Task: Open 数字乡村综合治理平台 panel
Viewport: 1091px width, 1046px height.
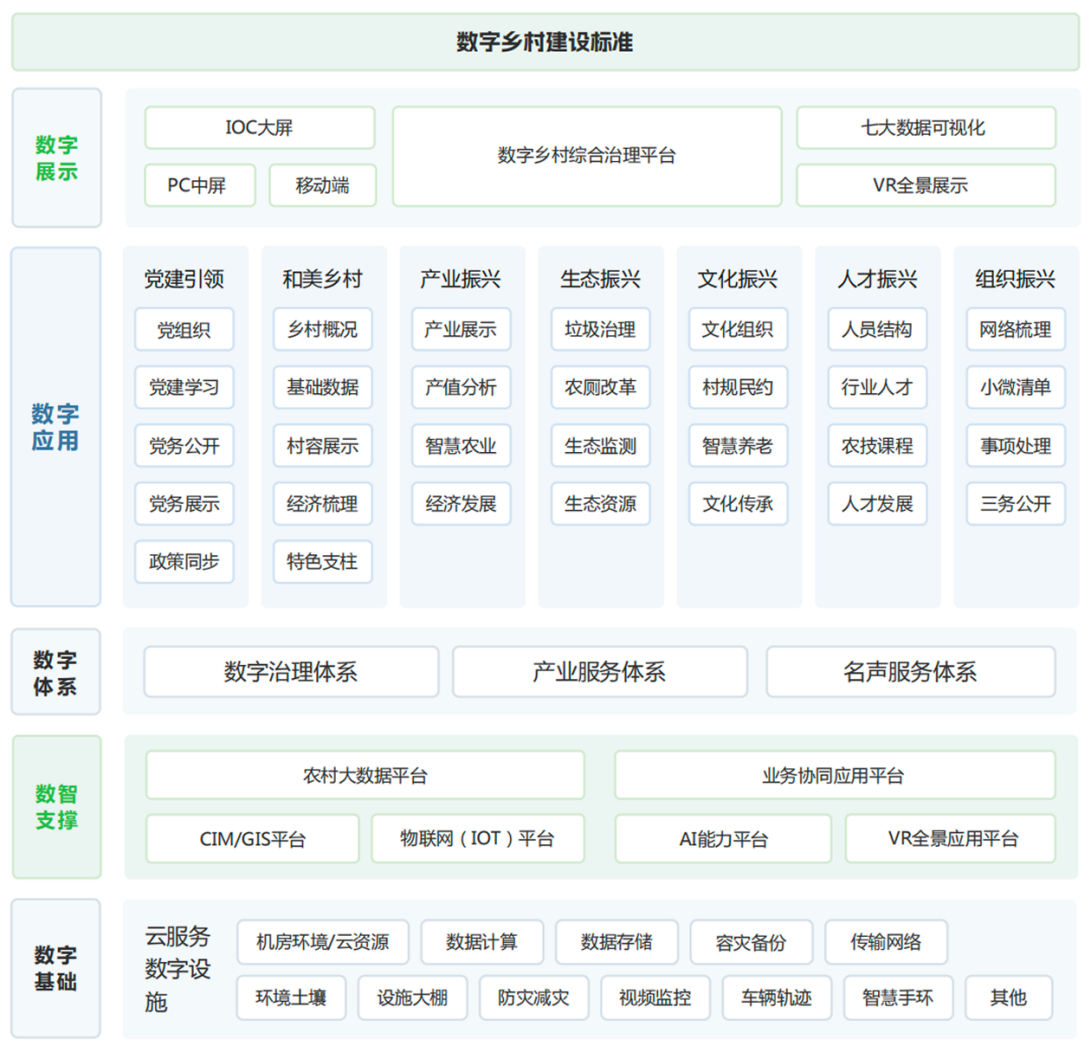Action: 586,156
